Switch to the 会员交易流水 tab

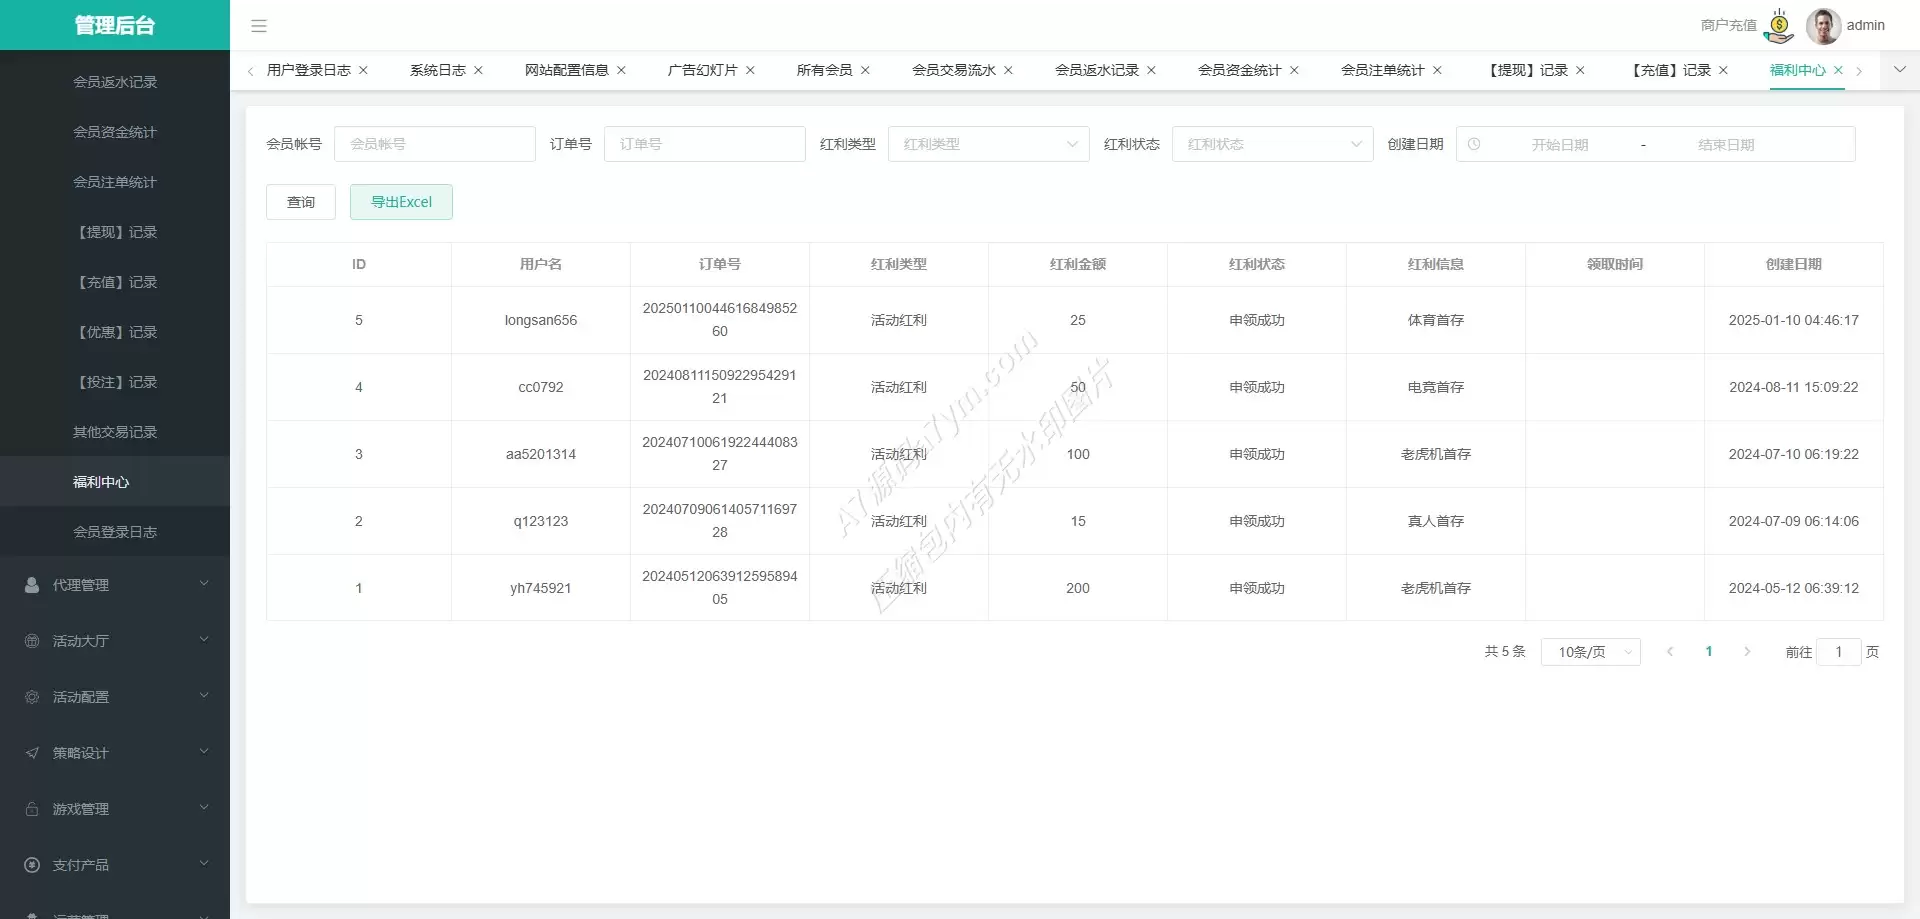pyautogui.click(x=953, y=70)
